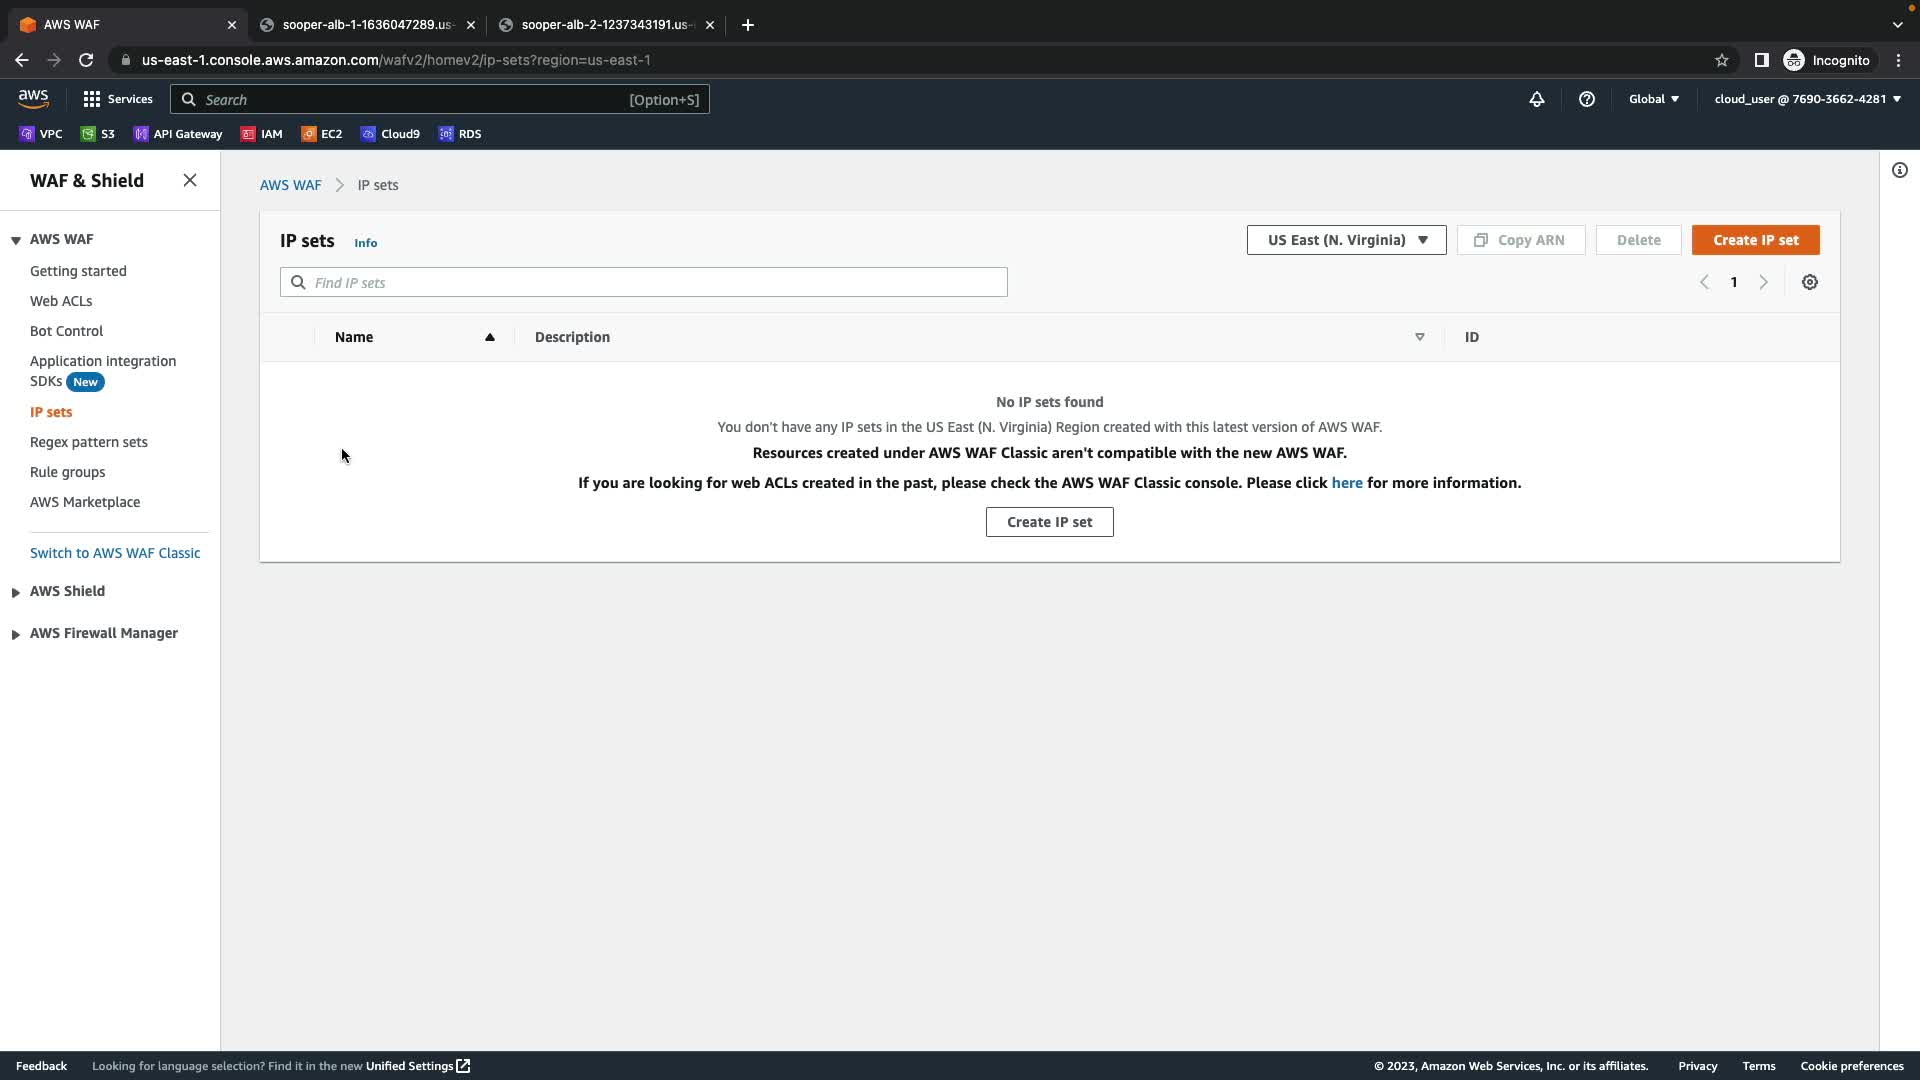Click the orange Create IP set button

point(1755,240)
